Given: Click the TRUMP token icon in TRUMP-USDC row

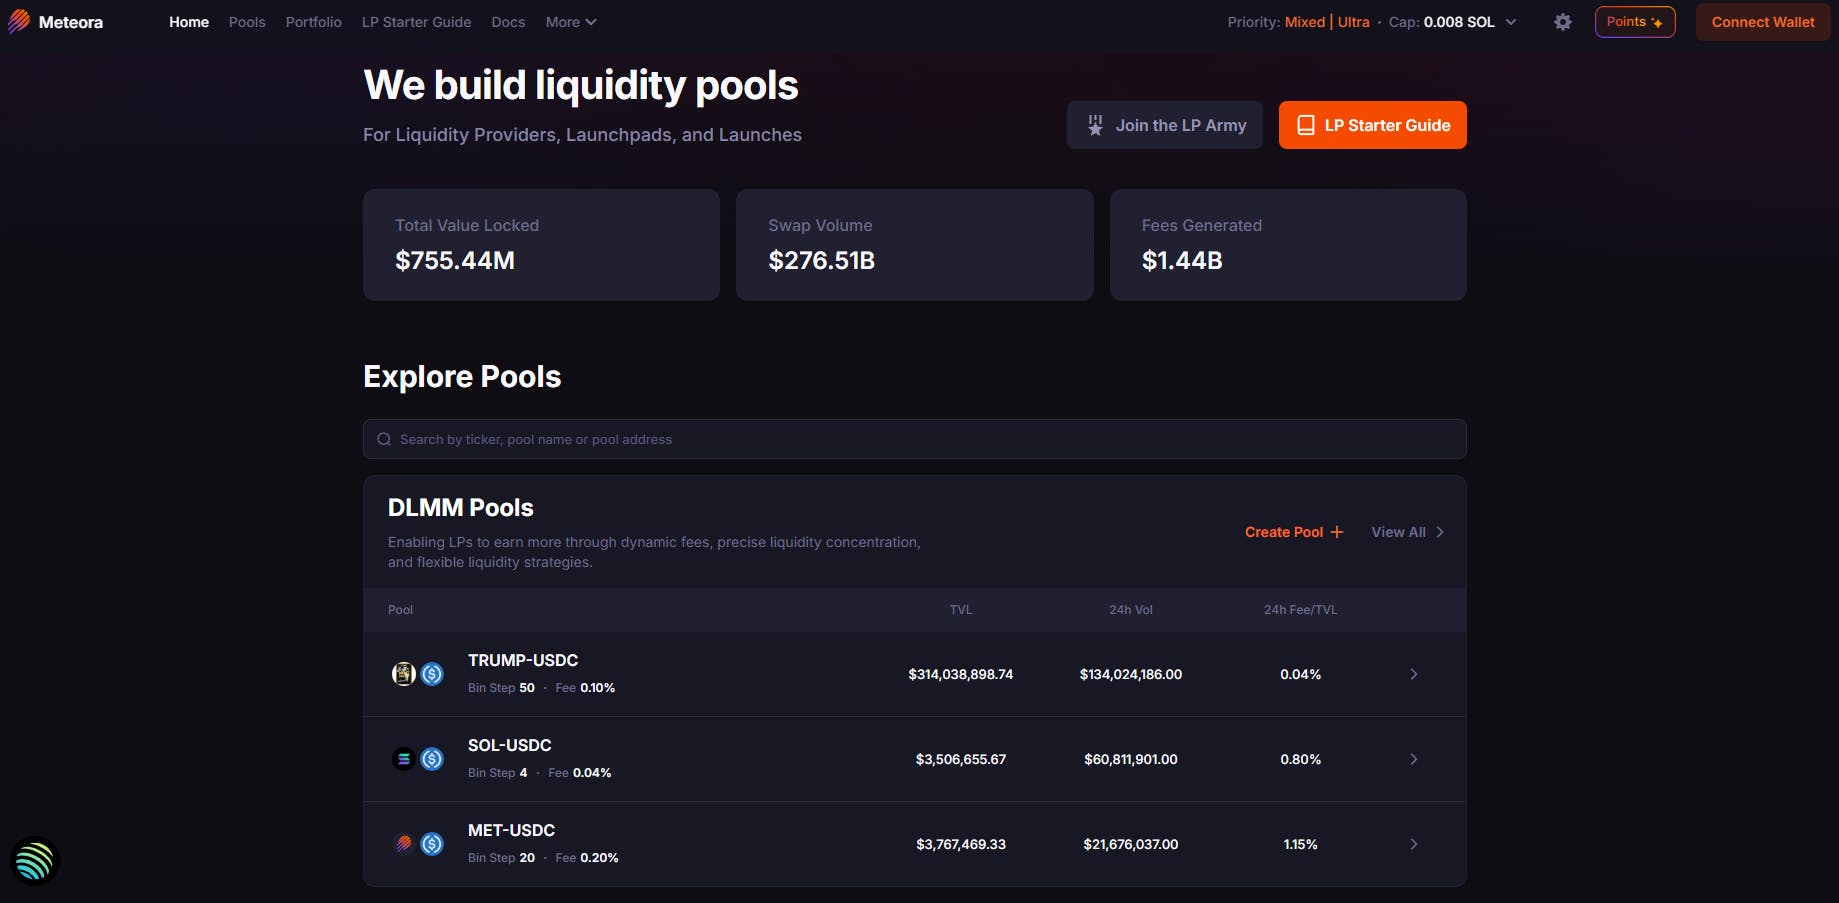Looking at the screenshot, I should (x=403, y=673).
